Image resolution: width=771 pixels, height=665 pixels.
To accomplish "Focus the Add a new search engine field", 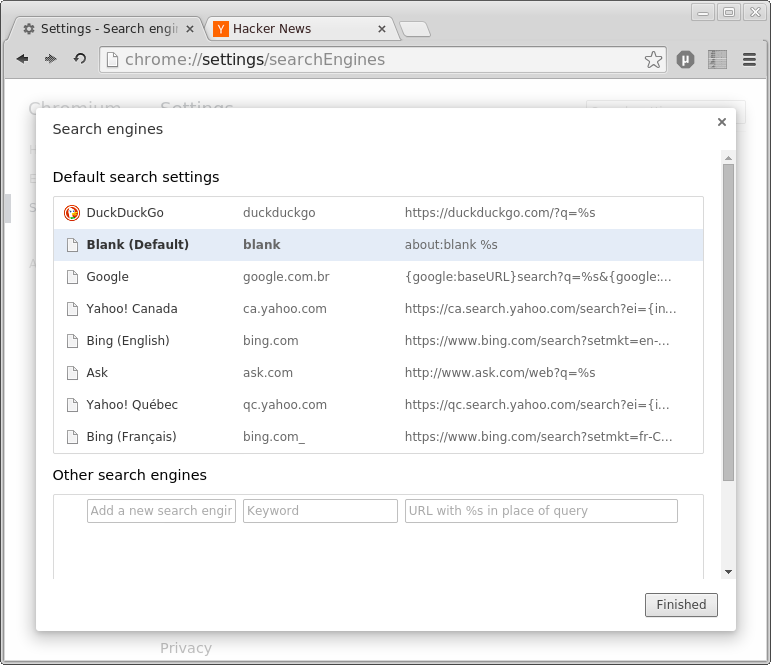I will click(161, 511).
